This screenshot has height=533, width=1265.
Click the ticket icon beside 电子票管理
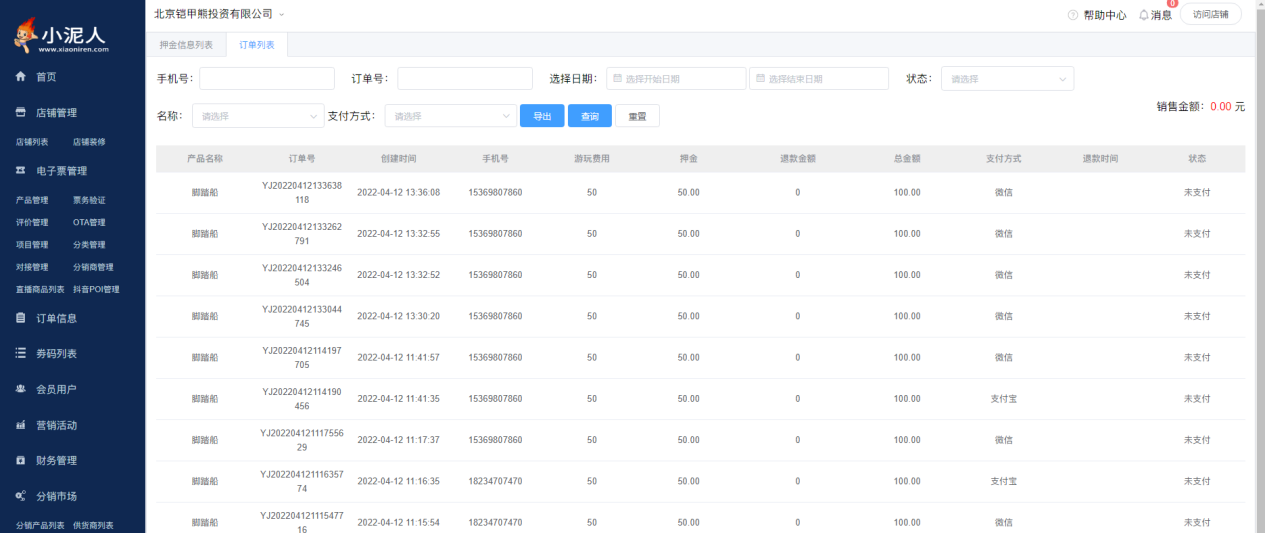20,171
